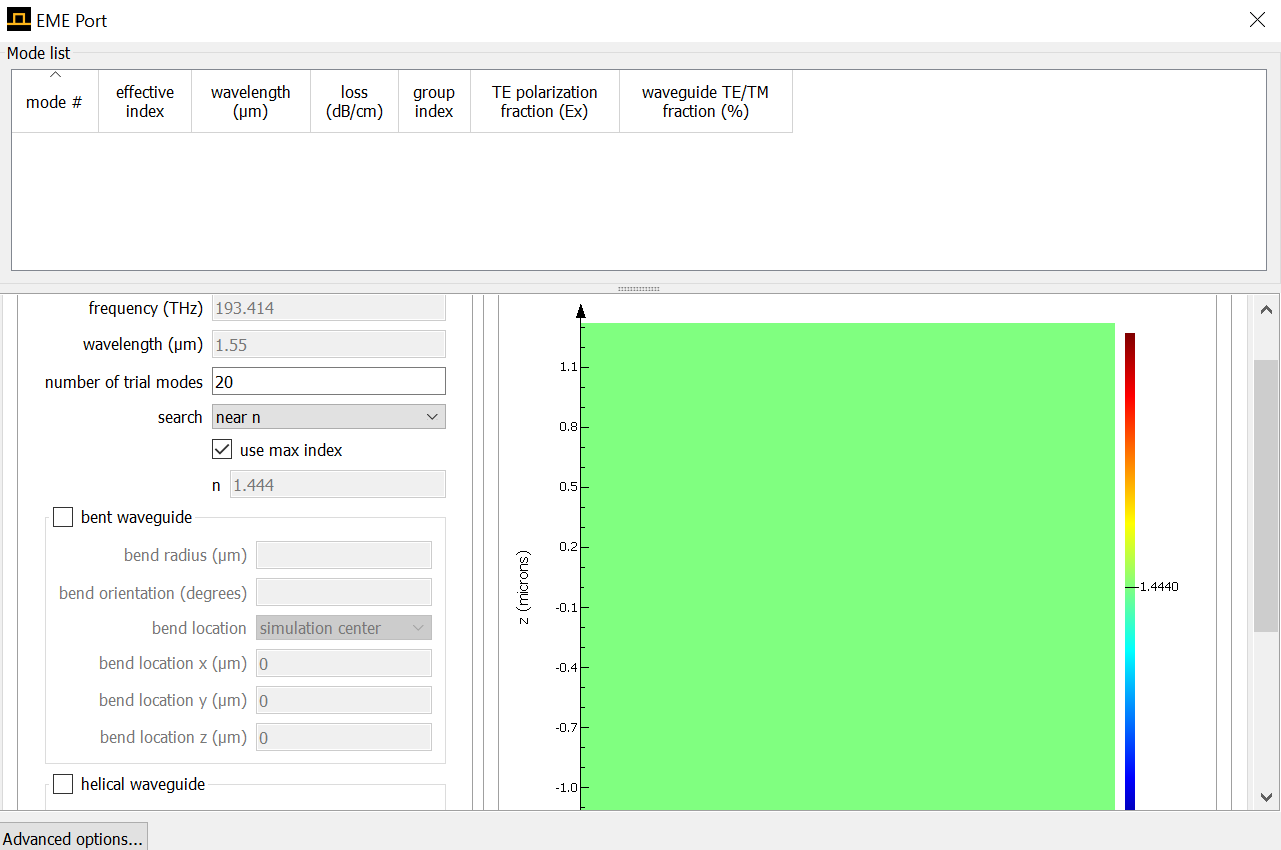The image size is (1281, 850).
Task: Click the z-axis tick label 1.1
Action: 569,367
